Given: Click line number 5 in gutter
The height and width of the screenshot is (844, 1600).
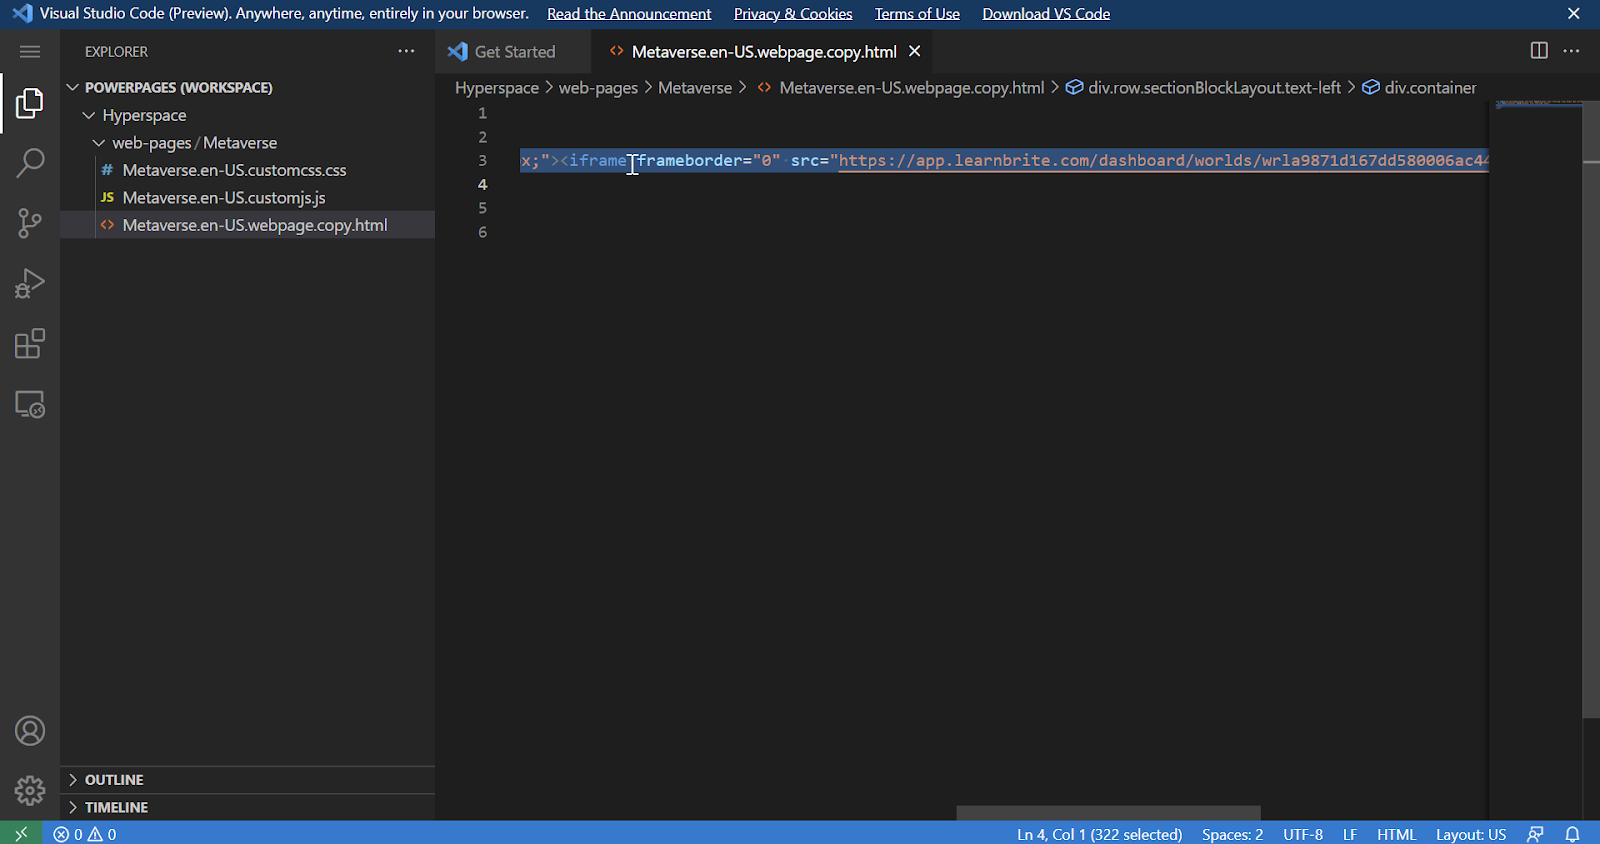Looking at the screenshot, I should click(x=482, y=208).
